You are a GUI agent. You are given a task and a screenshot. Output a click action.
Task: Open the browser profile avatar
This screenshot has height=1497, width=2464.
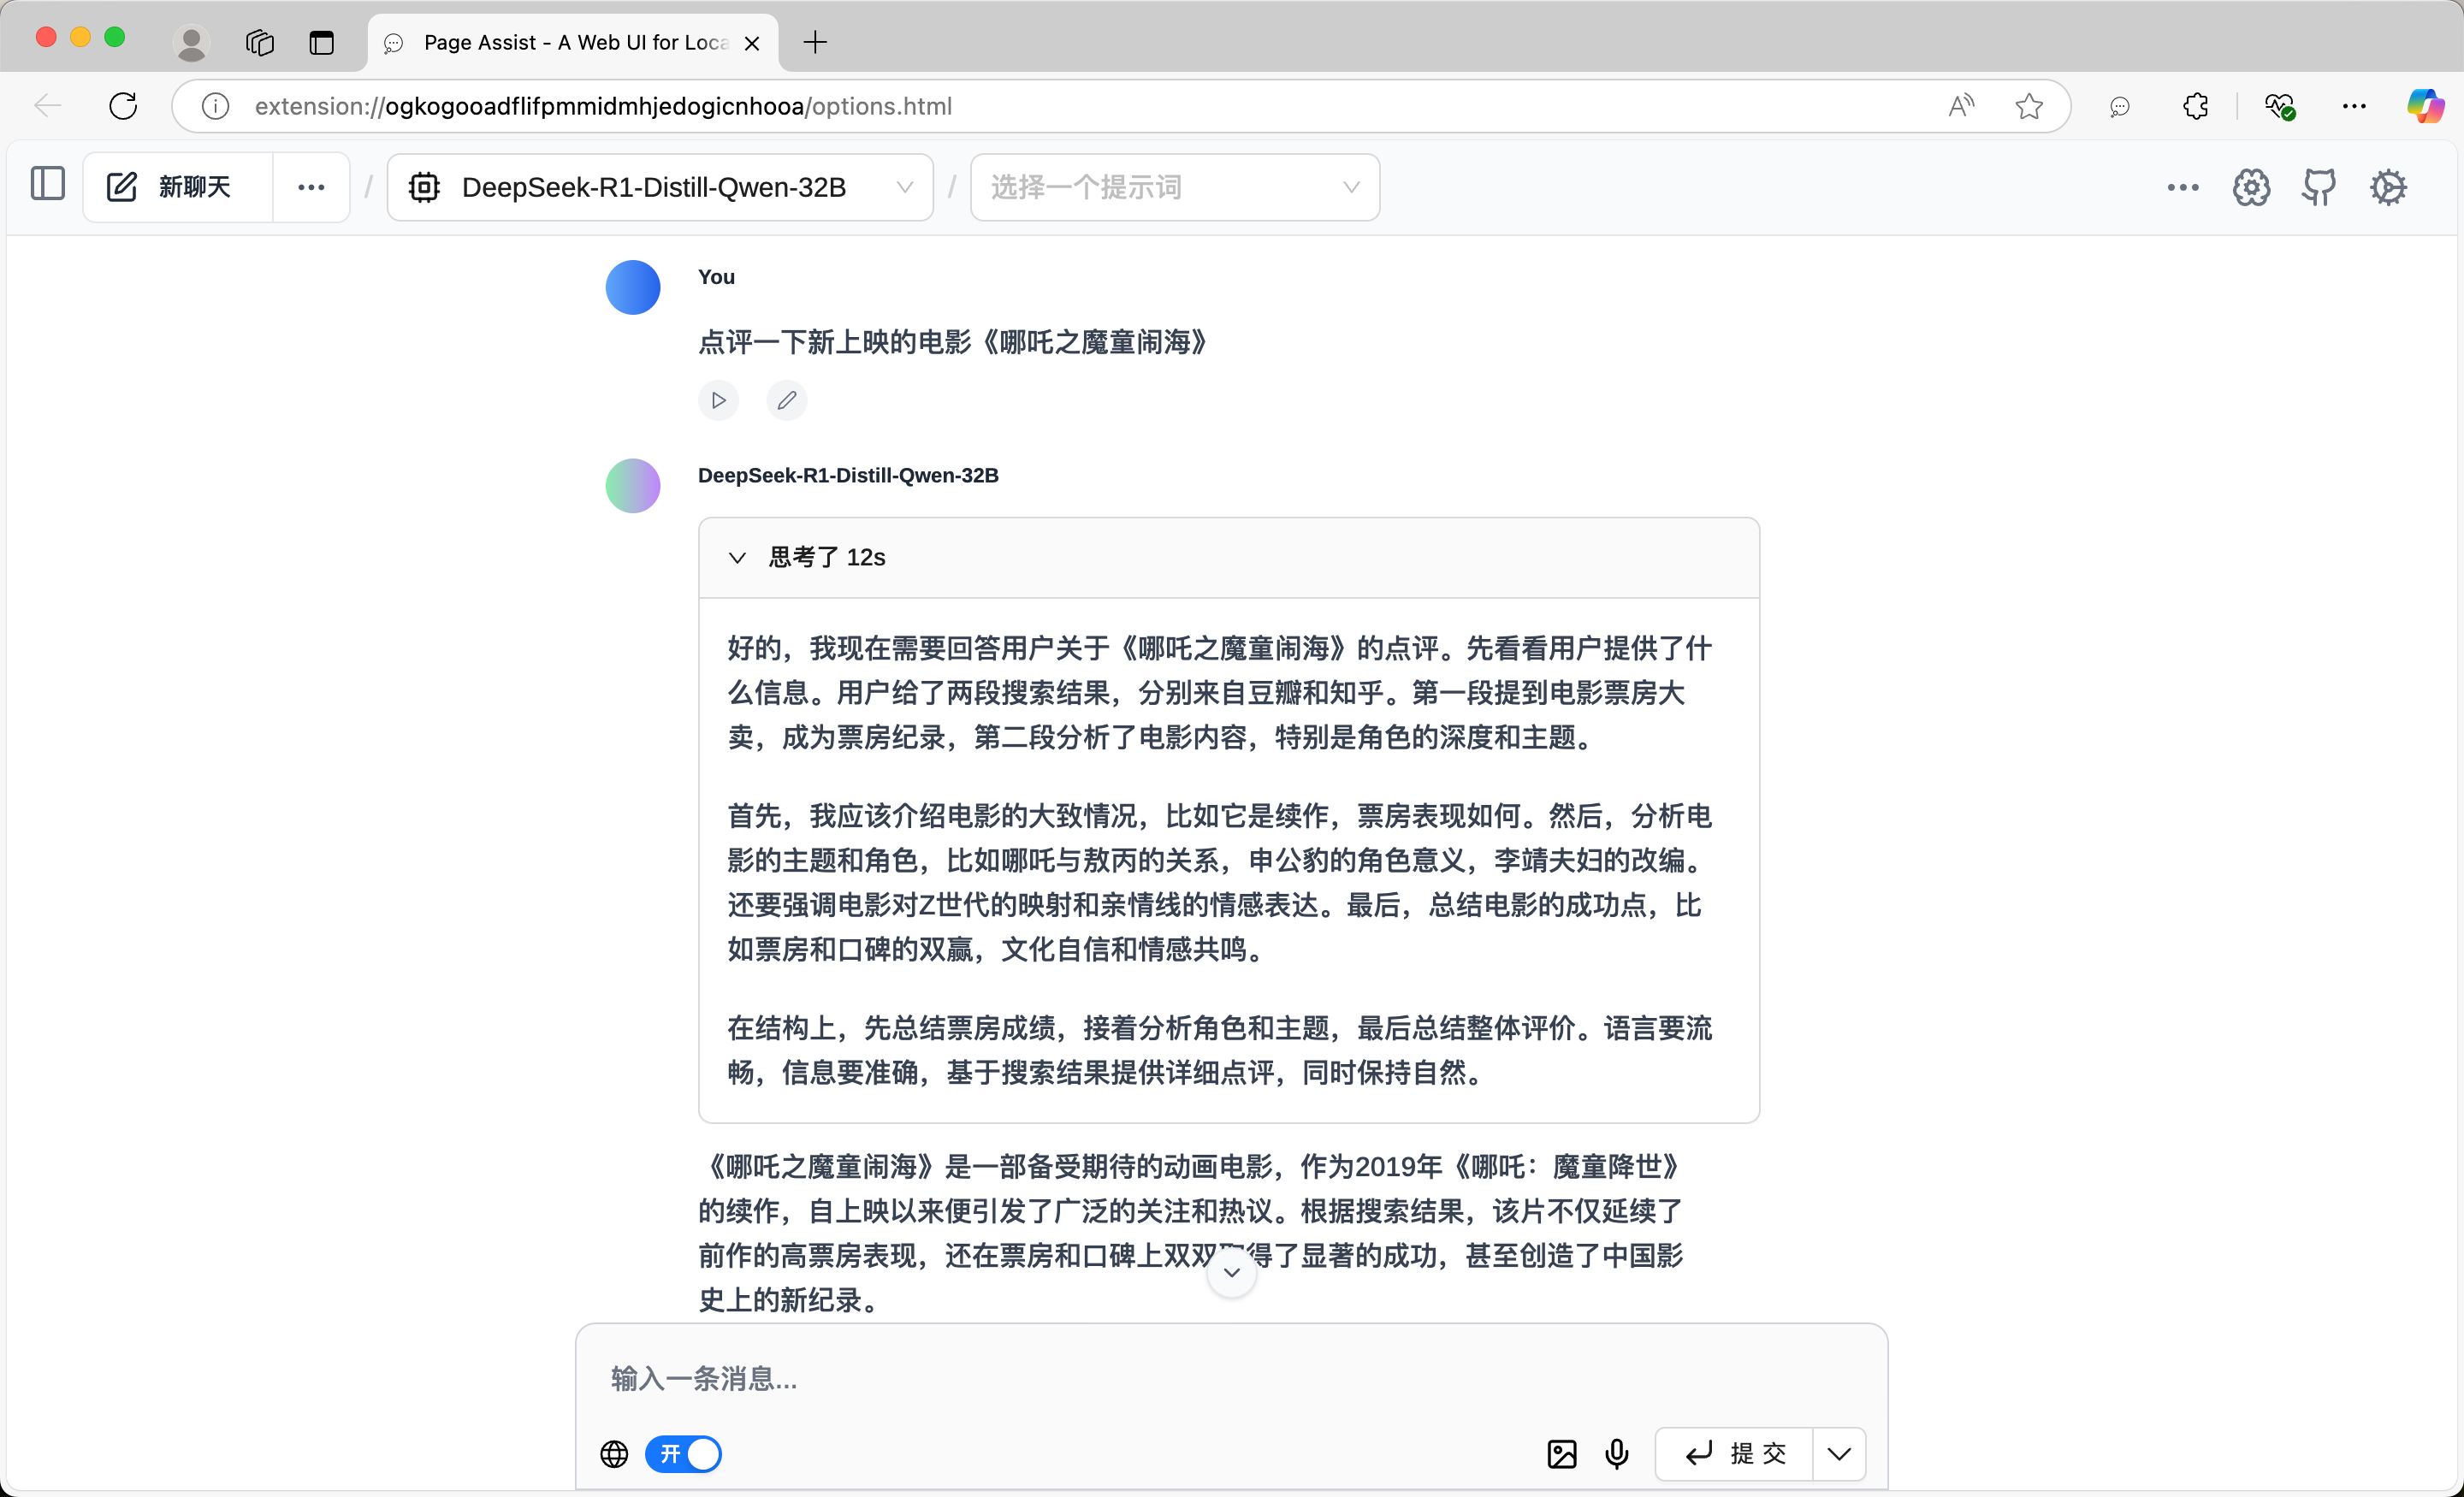coord(191,42)
